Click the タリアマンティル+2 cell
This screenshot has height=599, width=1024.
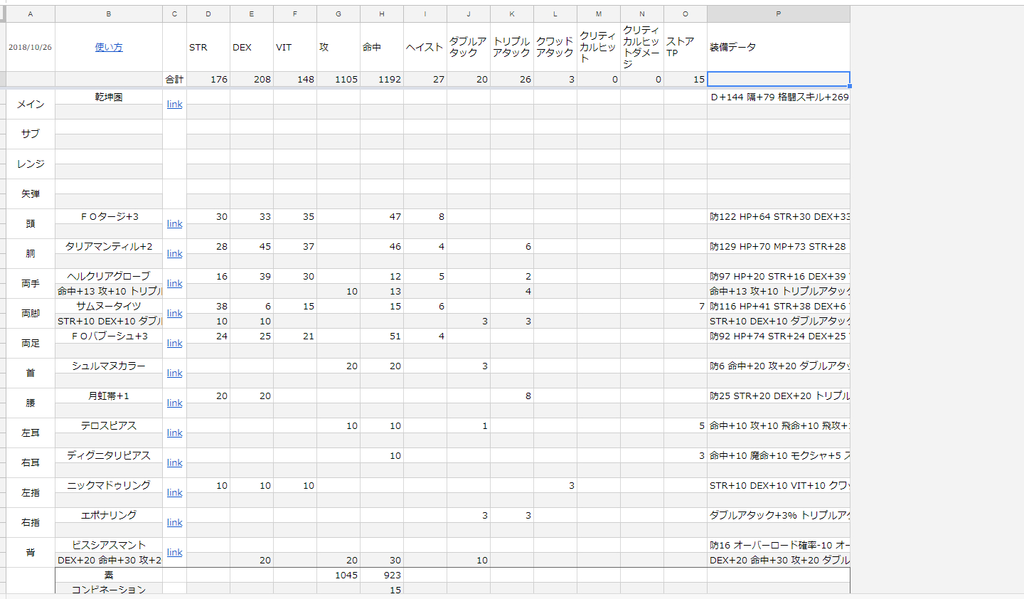tap(108, 246)
